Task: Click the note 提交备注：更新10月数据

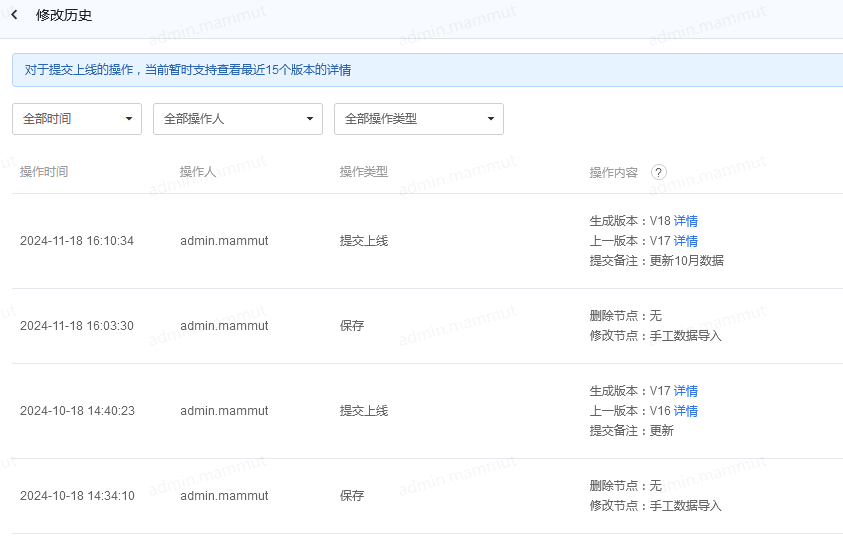Action: click(656, 261)
